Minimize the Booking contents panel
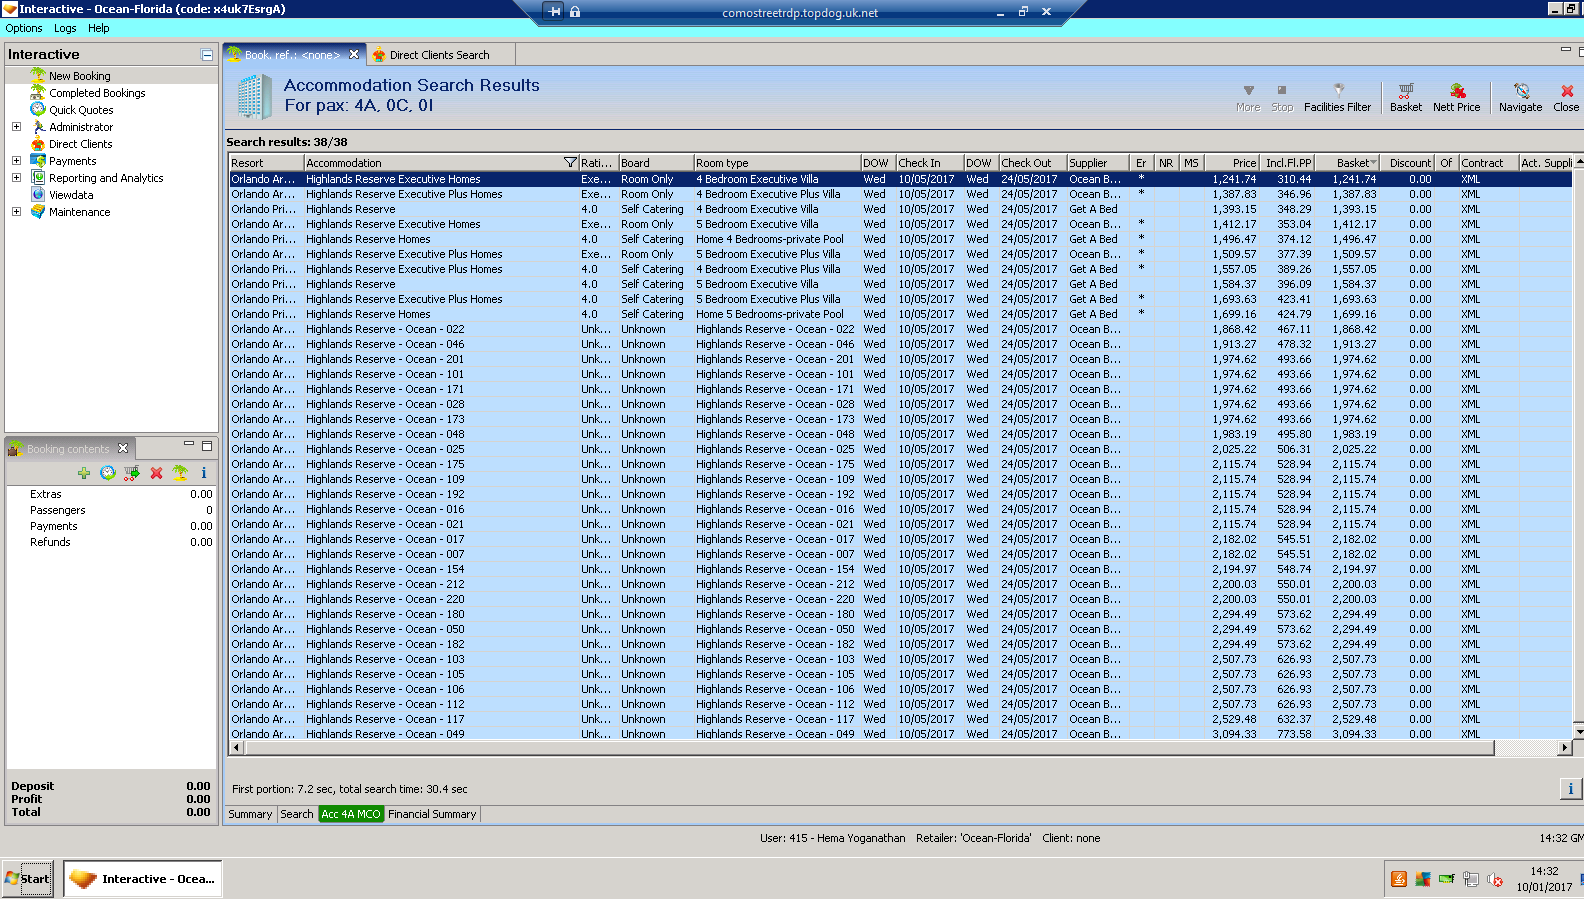 (188, 445)
